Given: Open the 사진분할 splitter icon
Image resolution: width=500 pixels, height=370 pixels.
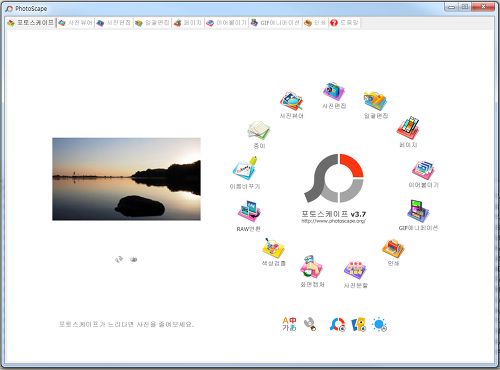Looking at the screenshot, I should [x=355, y=270].
